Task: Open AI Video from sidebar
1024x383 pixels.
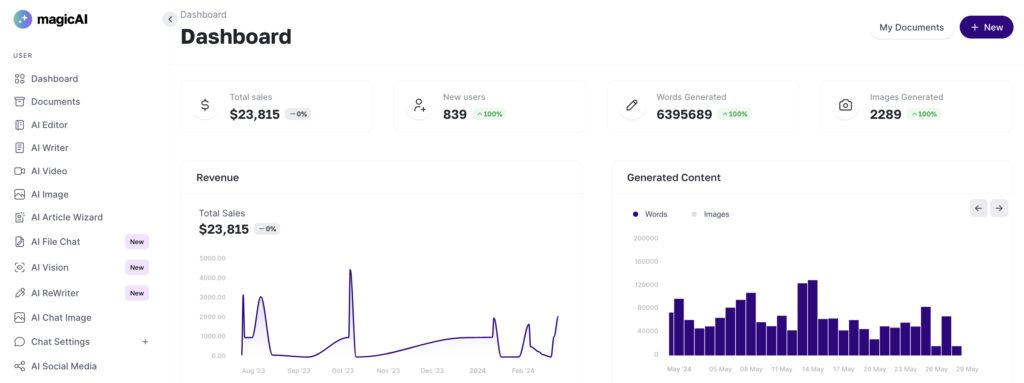Action: (49, 171)
